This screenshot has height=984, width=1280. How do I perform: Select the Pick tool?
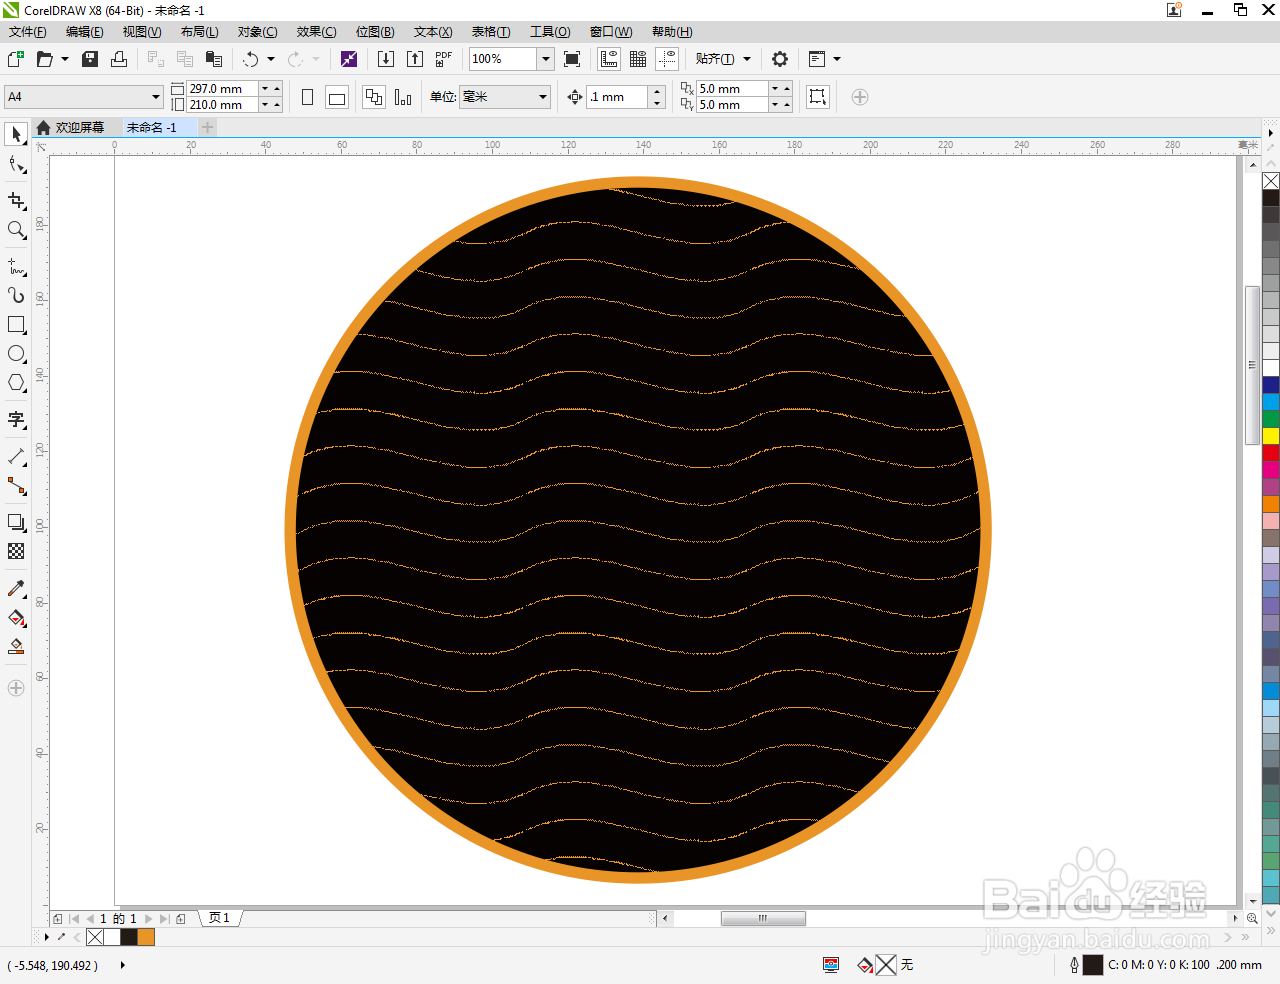coord(16,134)
